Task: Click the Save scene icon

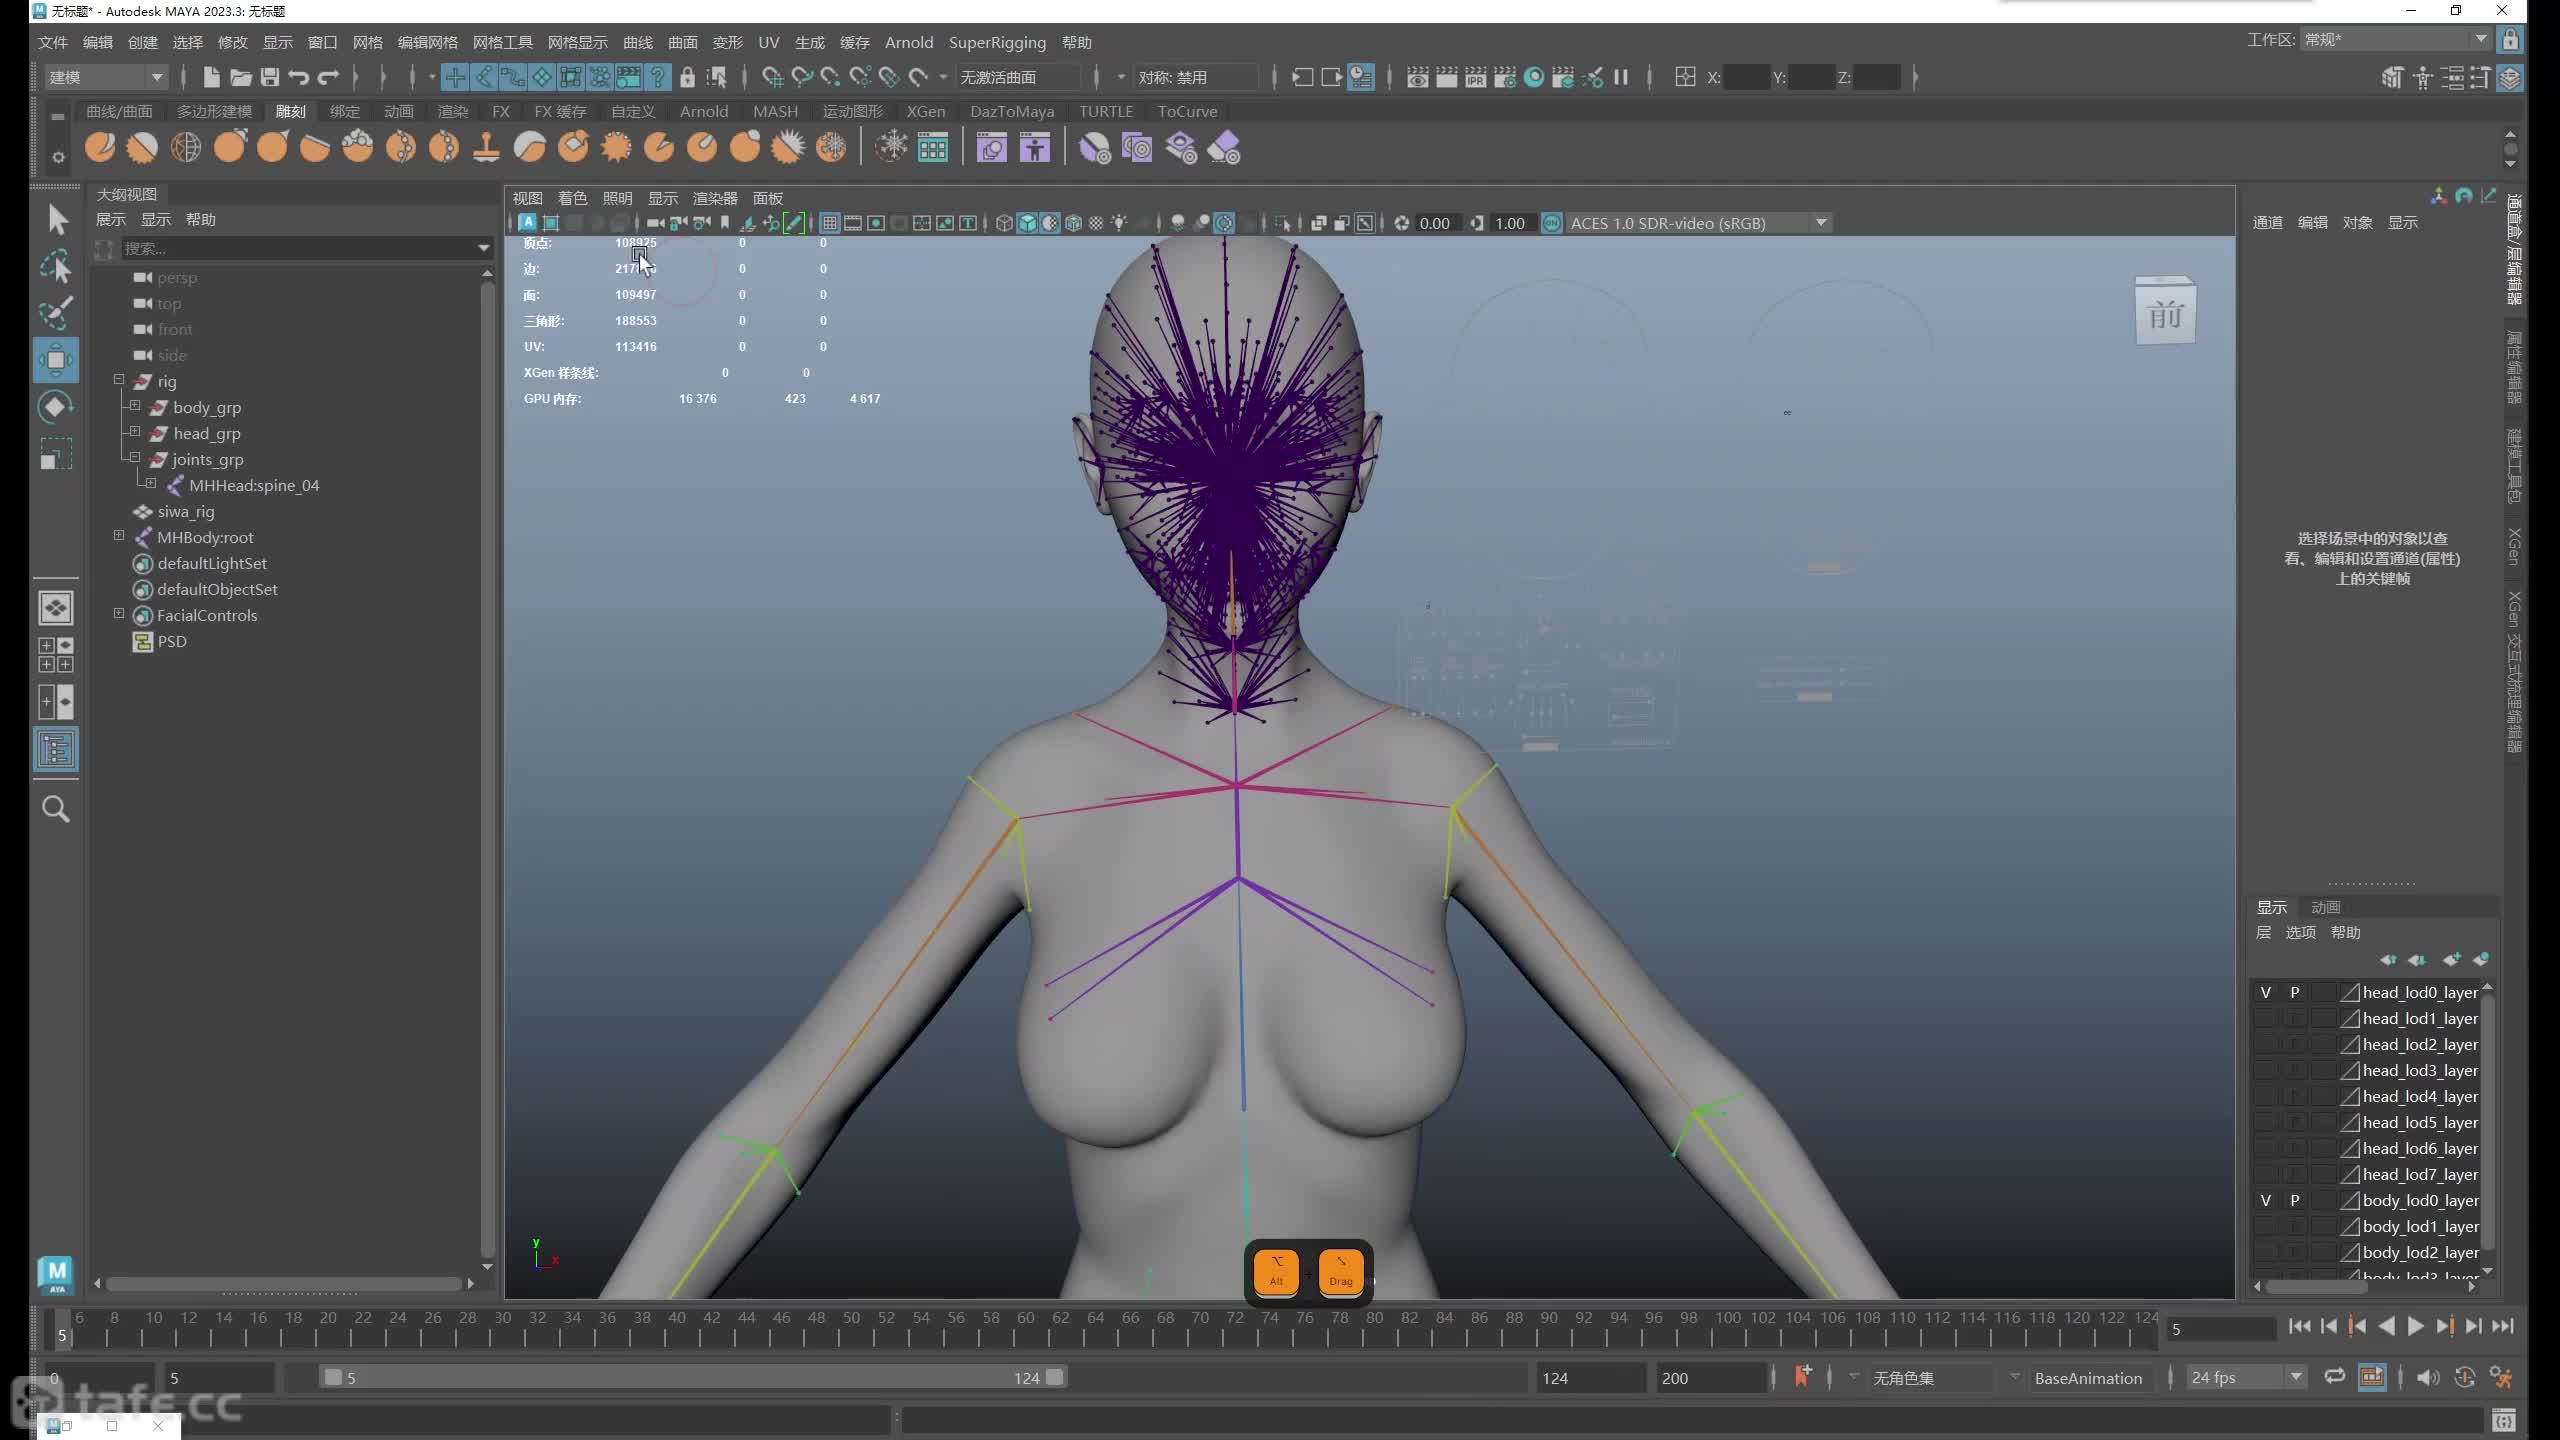Action: pos(270,77)
